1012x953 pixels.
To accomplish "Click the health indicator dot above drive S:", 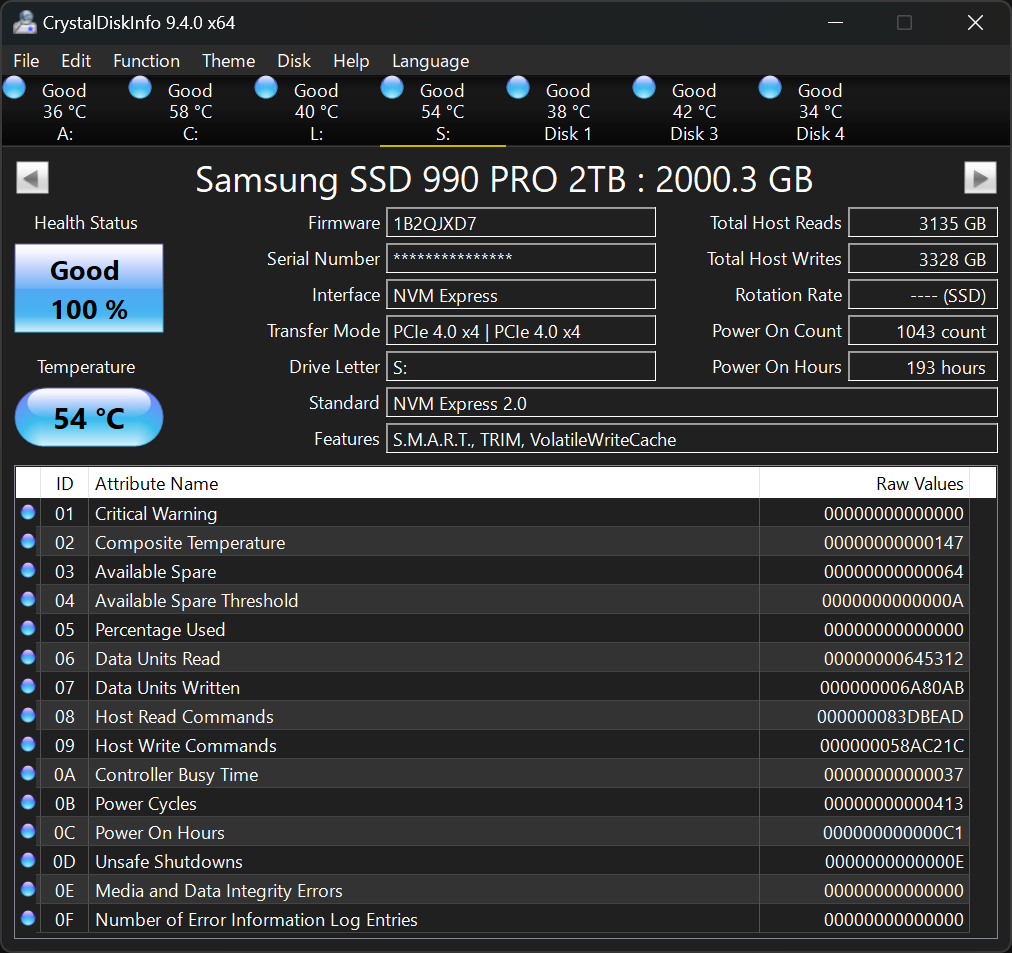I will [391, 87].
